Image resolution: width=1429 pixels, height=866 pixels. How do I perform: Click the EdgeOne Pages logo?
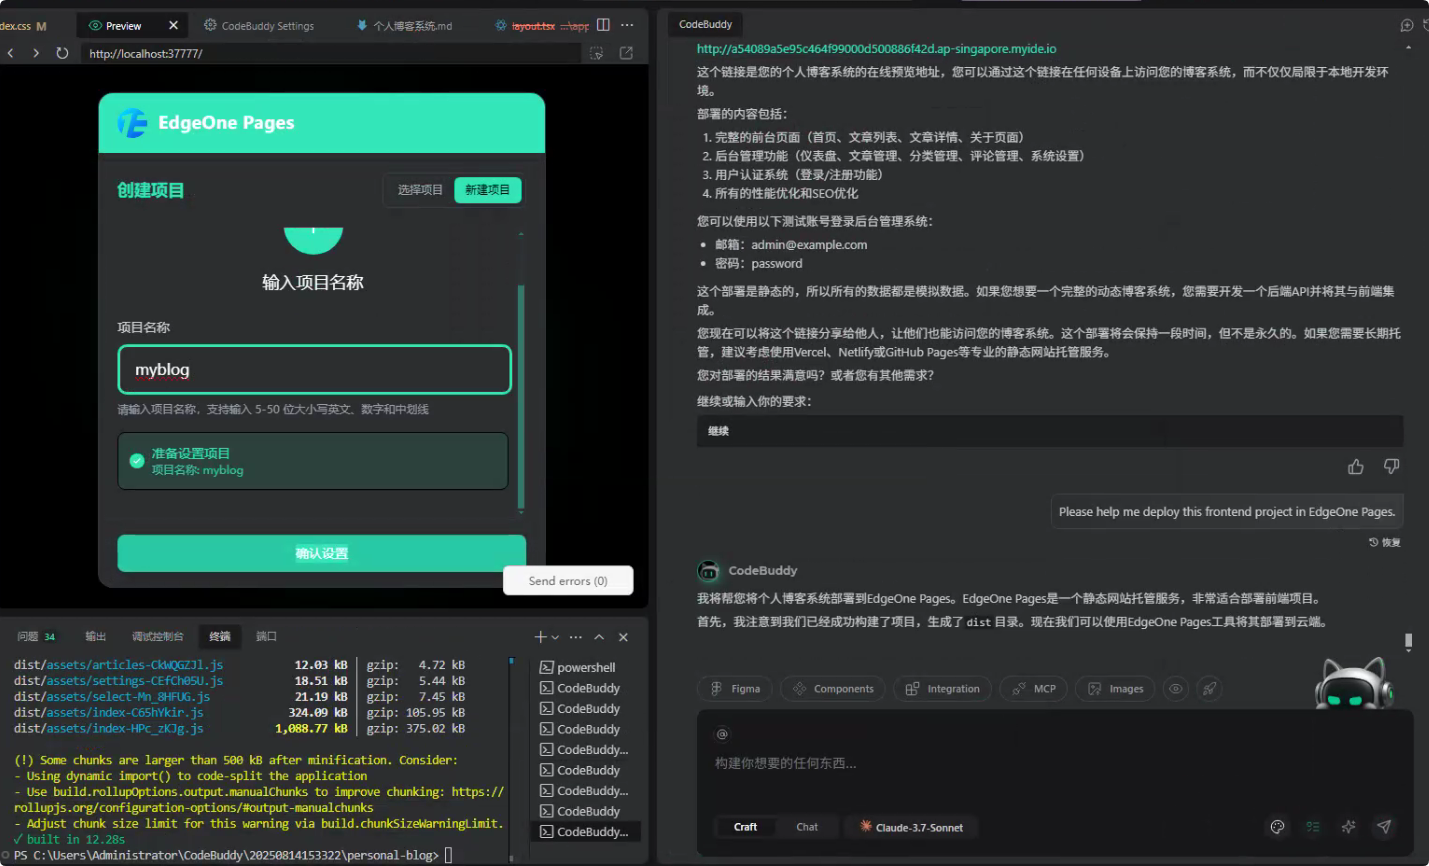point(132,123)
